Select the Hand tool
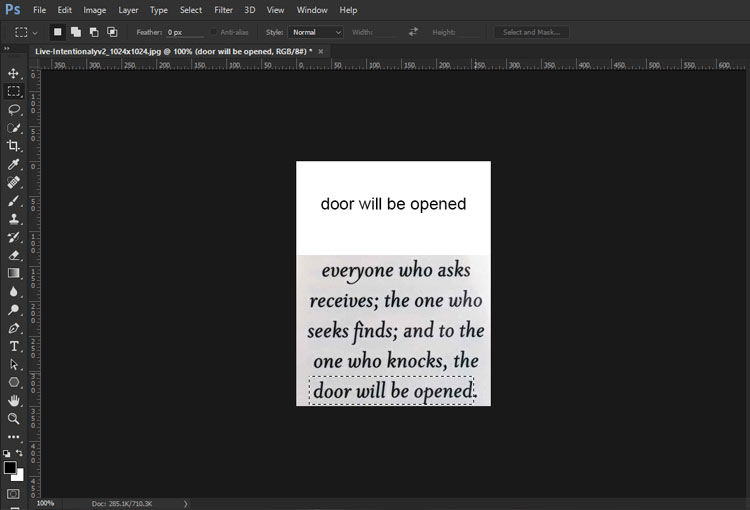 (x=13, y=400)
